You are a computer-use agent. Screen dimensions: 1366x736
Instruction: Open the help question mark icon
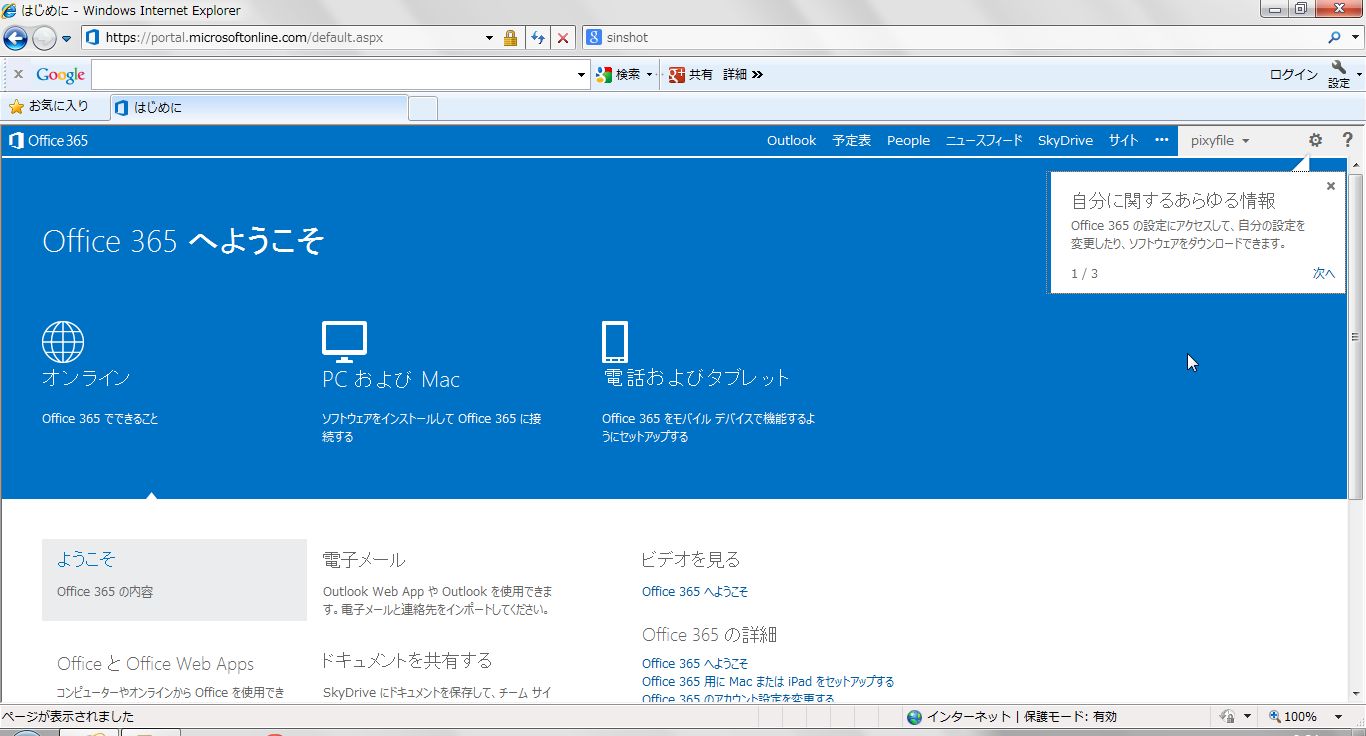(1347, 141)
